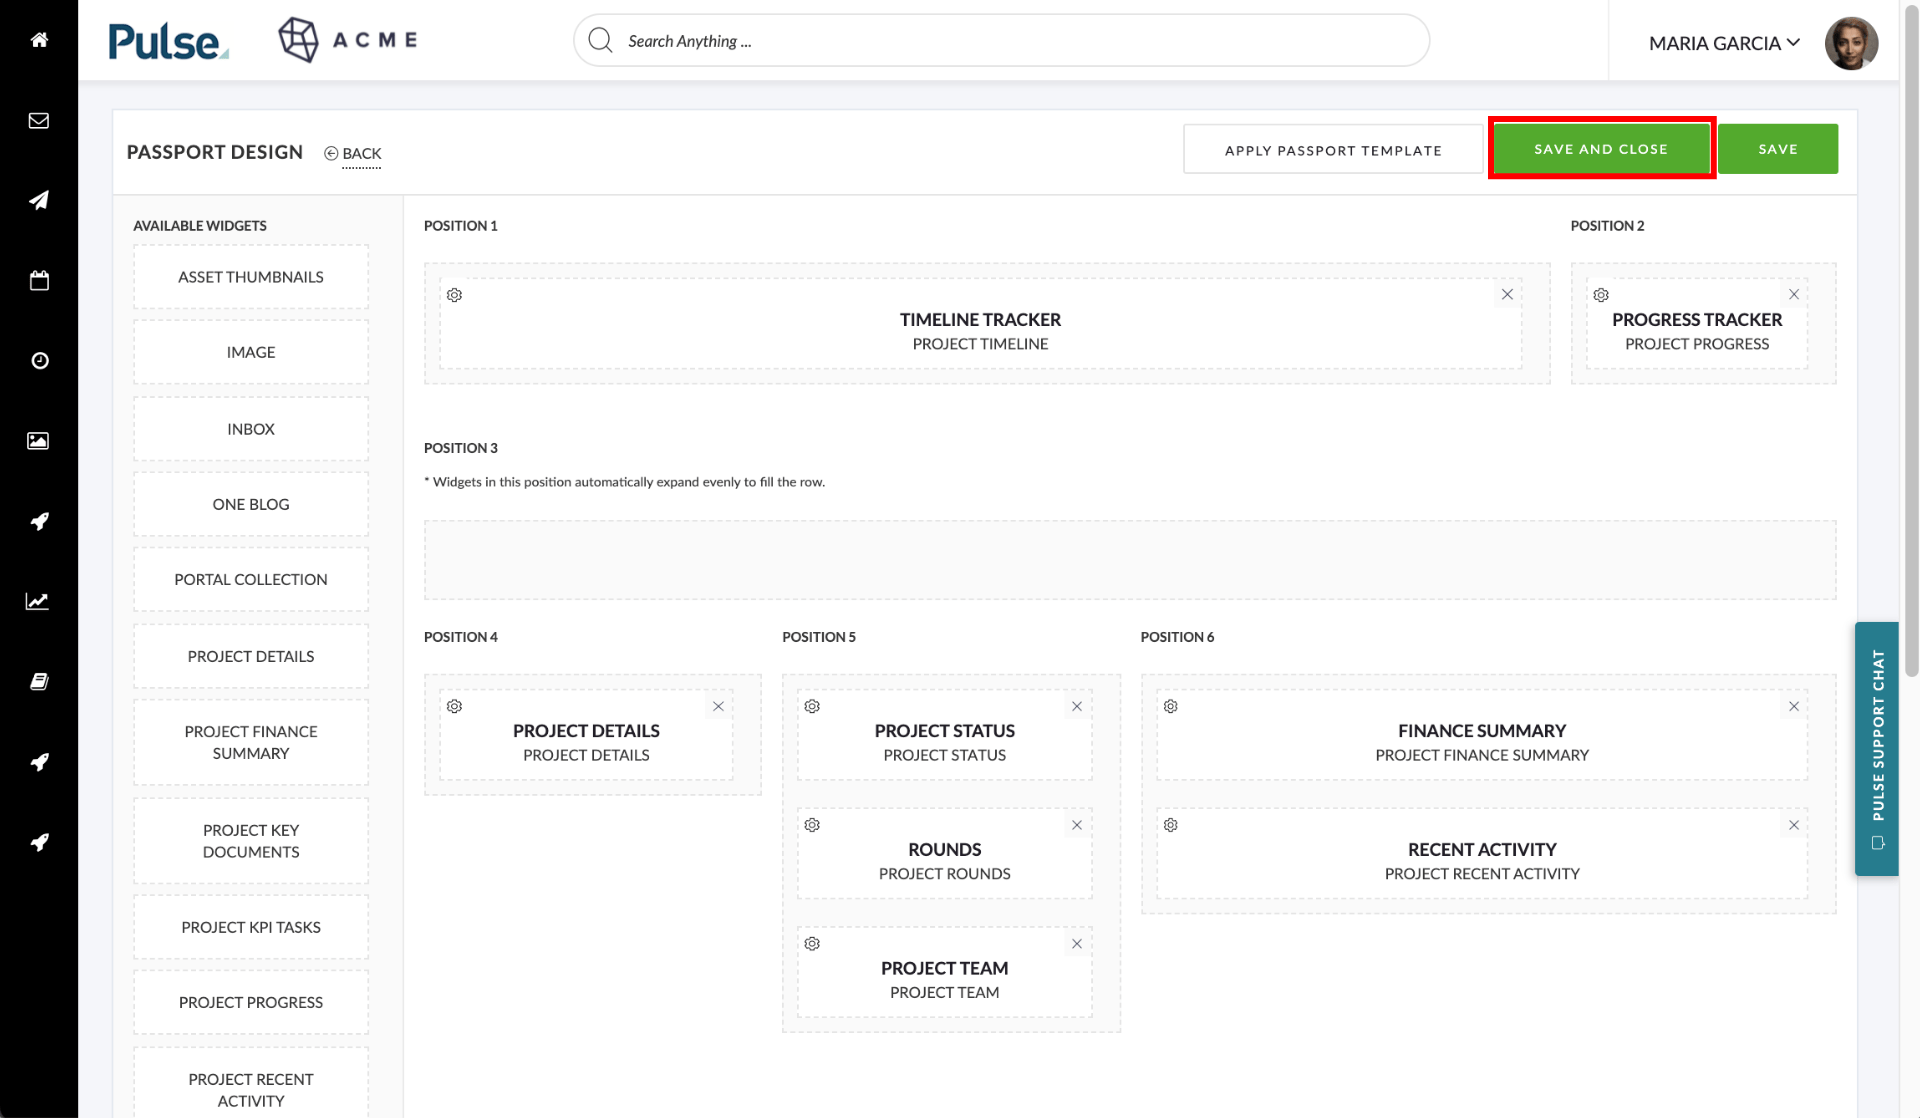Screen dimensions: 1920x1118
Task: Select the Project Key Documents available widget
Action: [251, 841]
